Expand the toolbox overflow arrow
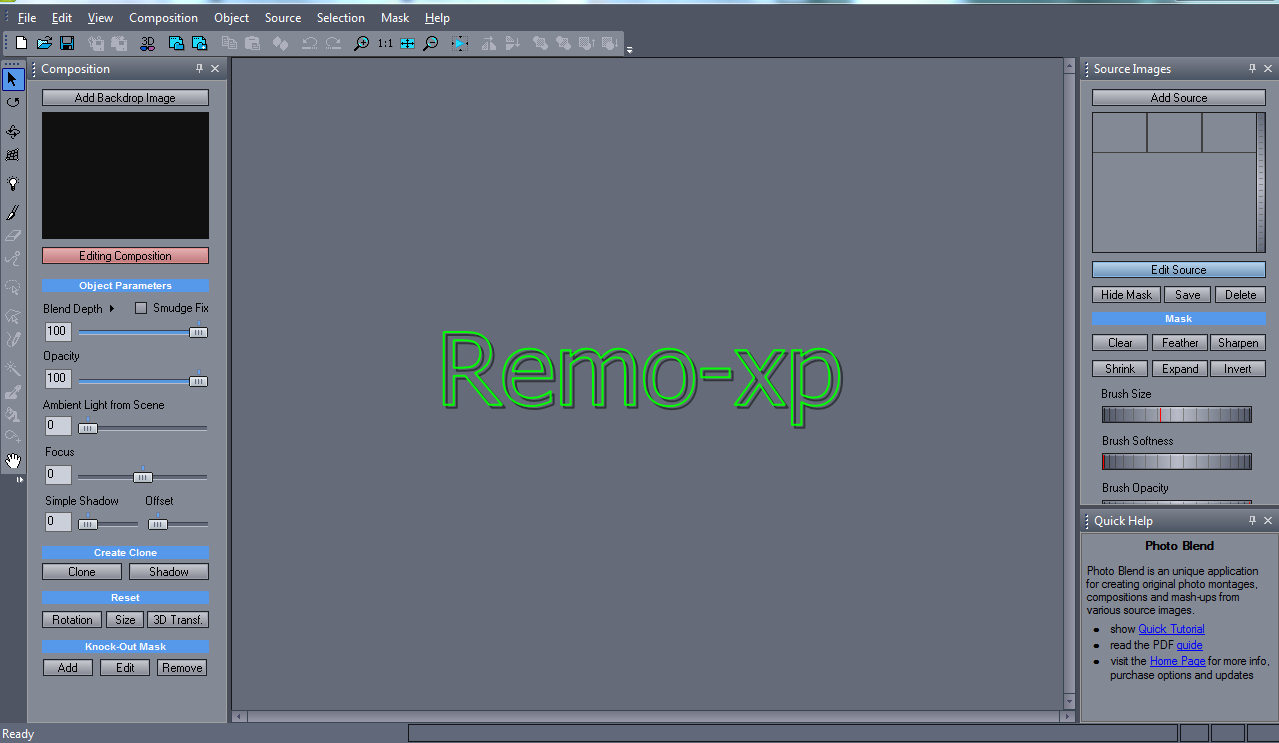The image size is (1279, 743). (x=19, y=480)
